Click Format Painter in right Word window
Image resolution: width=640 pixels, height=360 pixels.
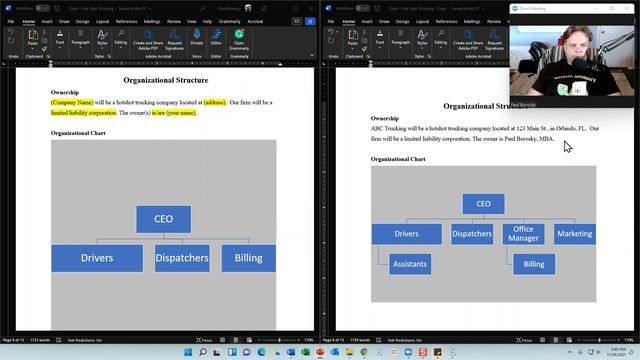pyautogui.click(x=364, y=49)
